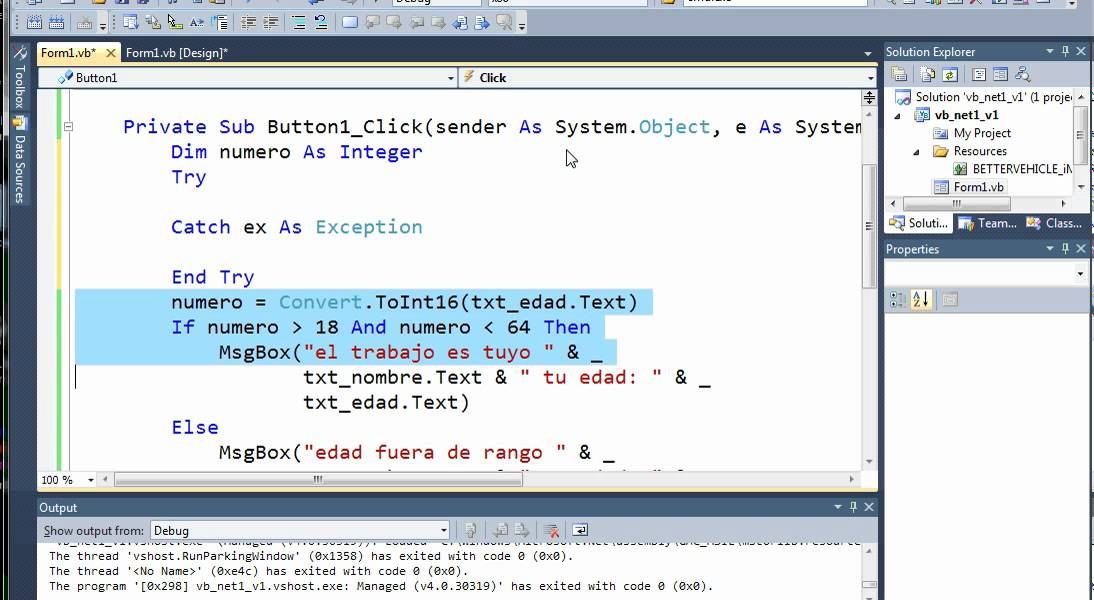
Task: Collapse the Button1_Click Sub outline region
Action: coord(68,127)
